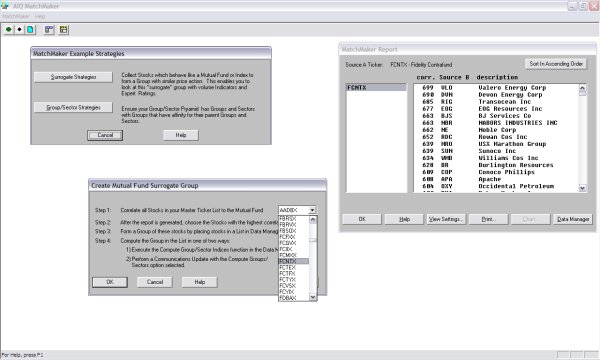Image resolution: width=600 pixels, height=360 pixels.
Task: Click the fourth toolbar icon with window panels
Action: 49,29
